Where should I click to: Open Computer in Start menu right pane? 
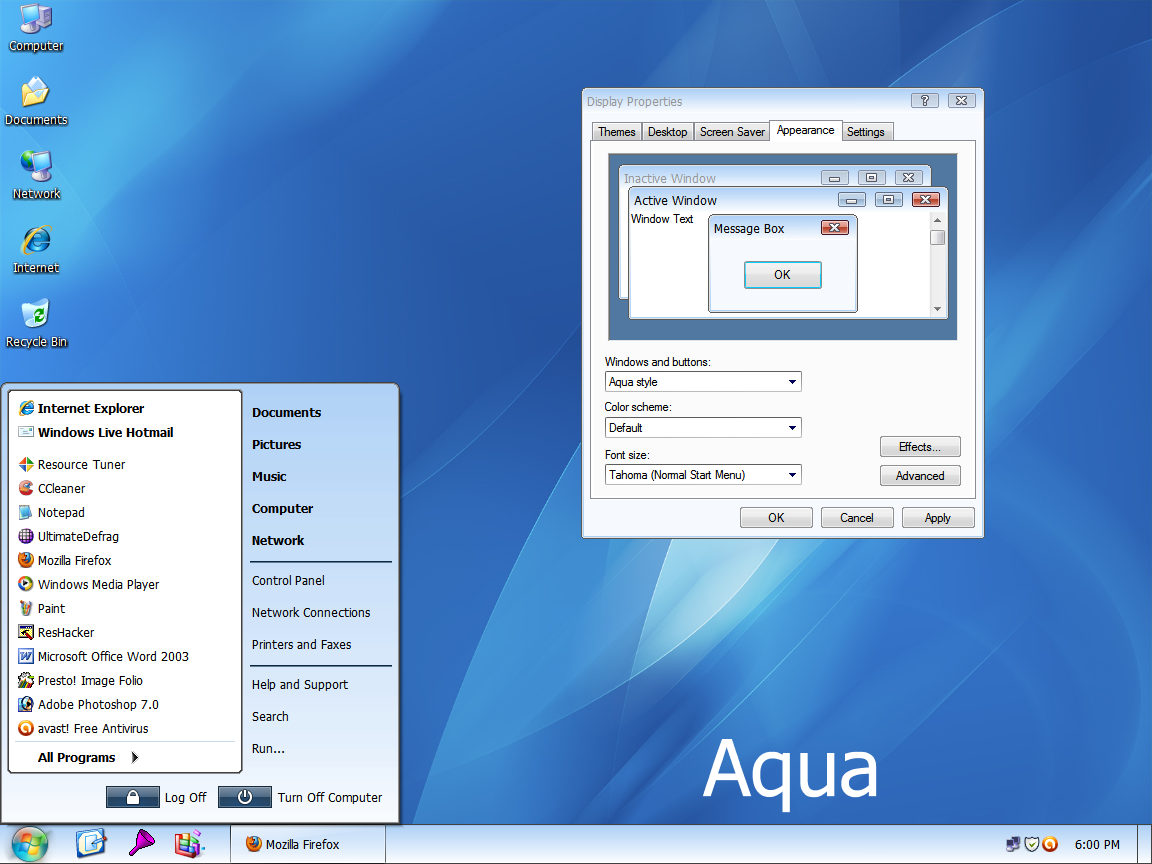click(282, 508)
